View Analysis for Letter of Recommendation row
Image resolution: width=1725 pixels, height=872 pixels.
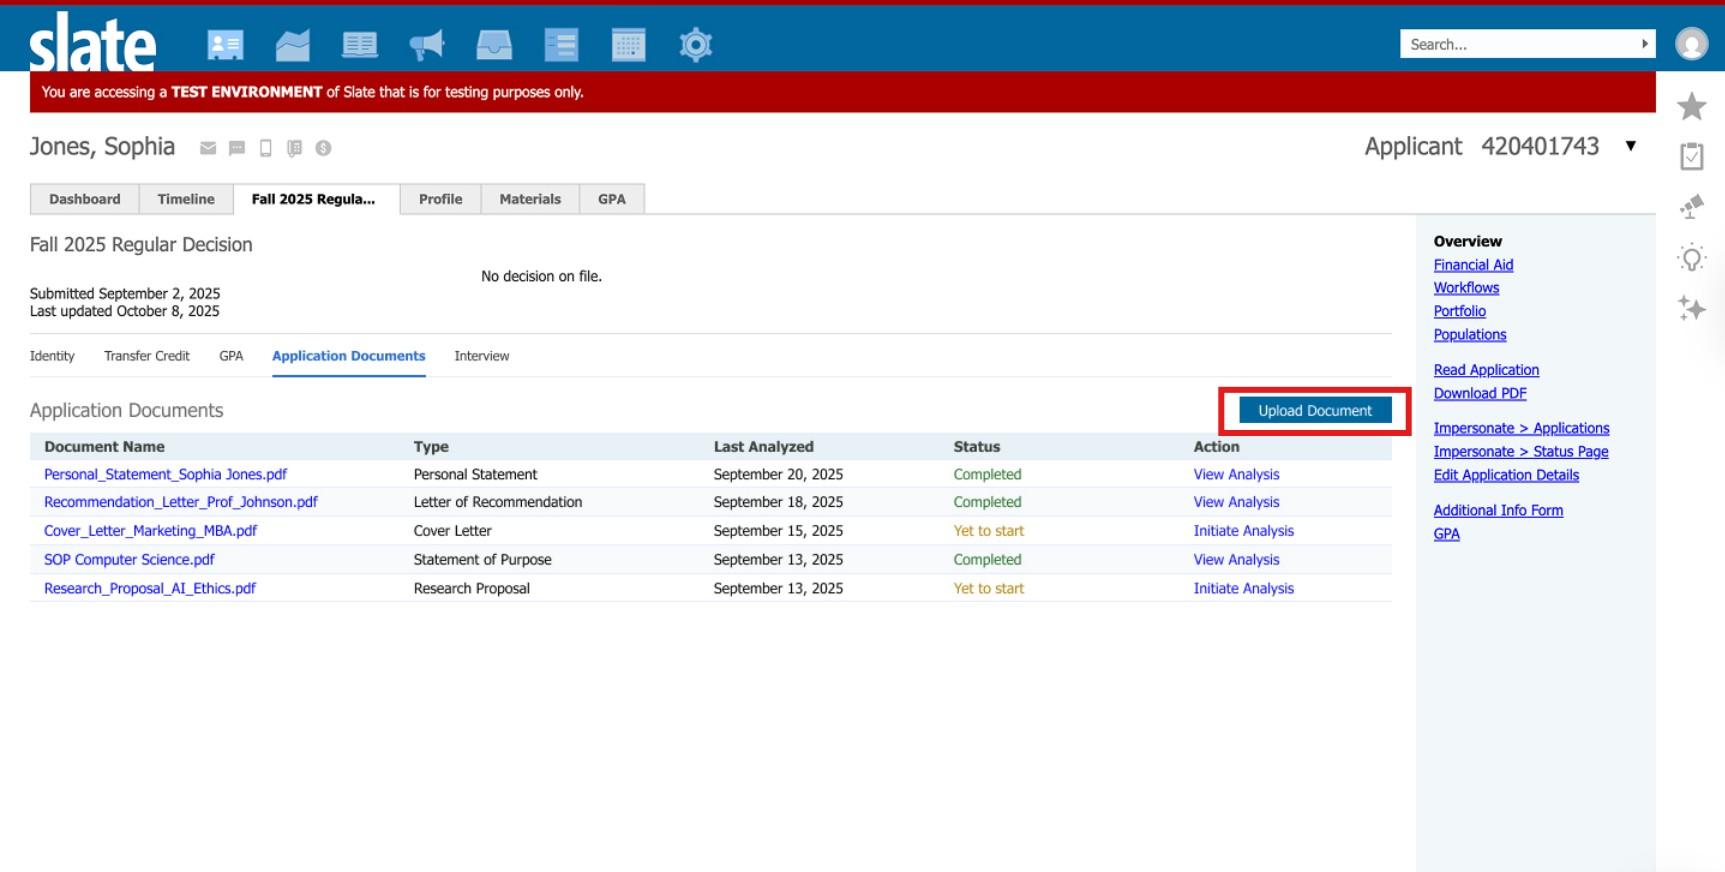(x=1236, y=502)
